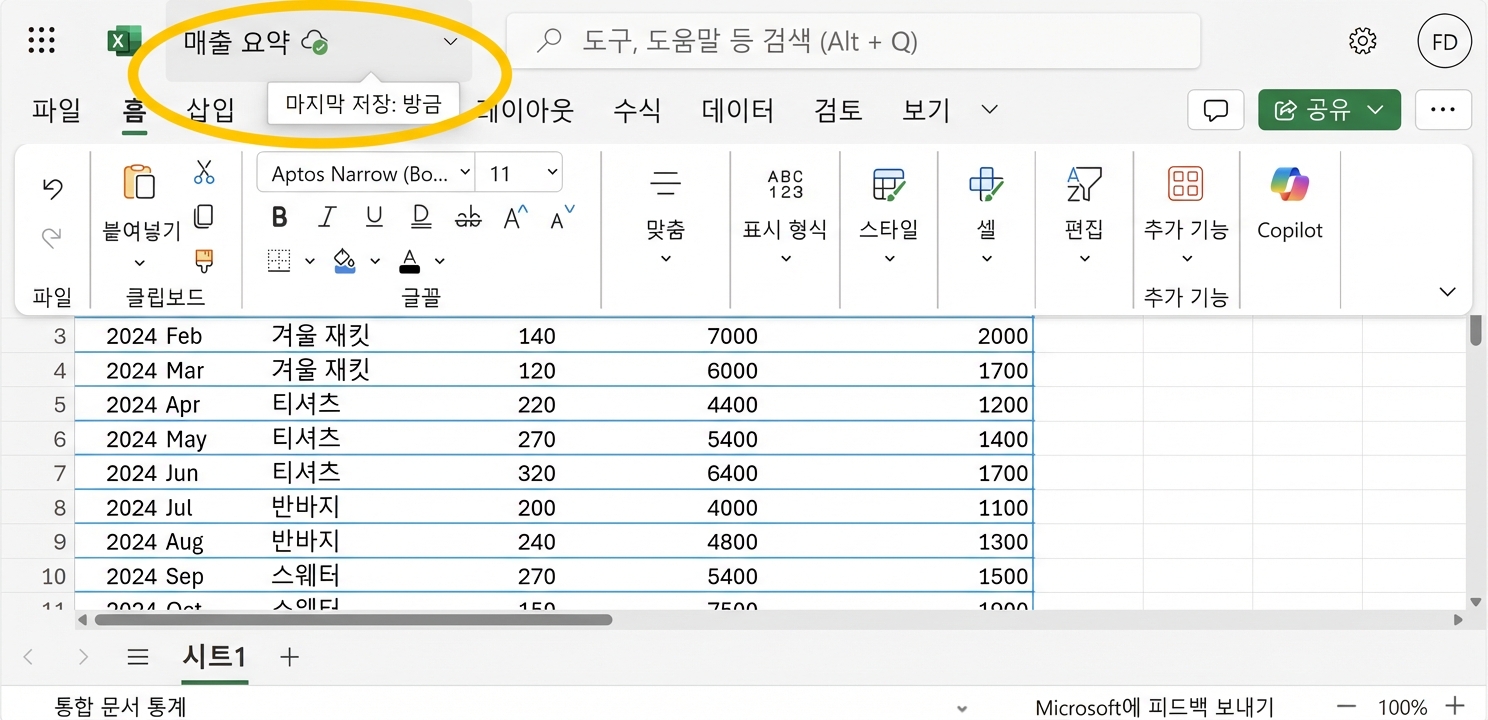Open the font name combo box
The height and width of the screenshot is (720, 1488).
pyautogui.click(x=366, y=173)
